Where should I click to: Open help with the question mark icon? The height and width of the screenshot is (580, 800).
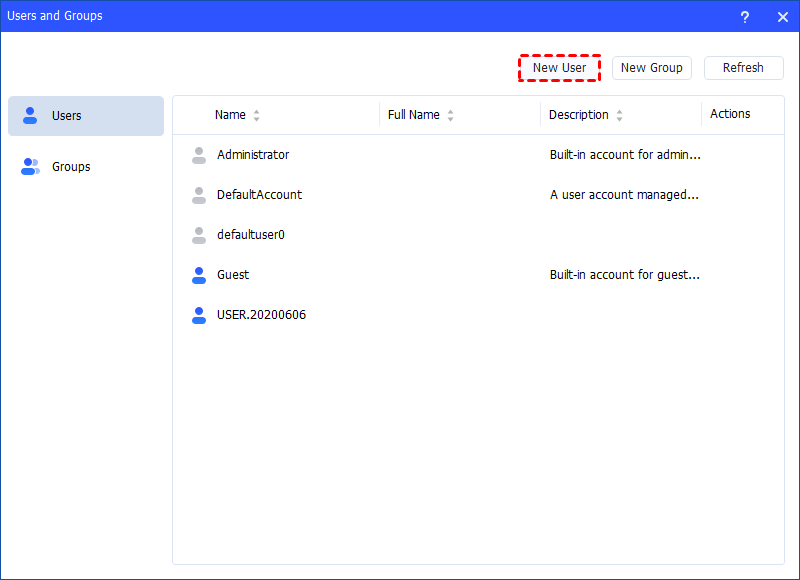pos(745,16)
